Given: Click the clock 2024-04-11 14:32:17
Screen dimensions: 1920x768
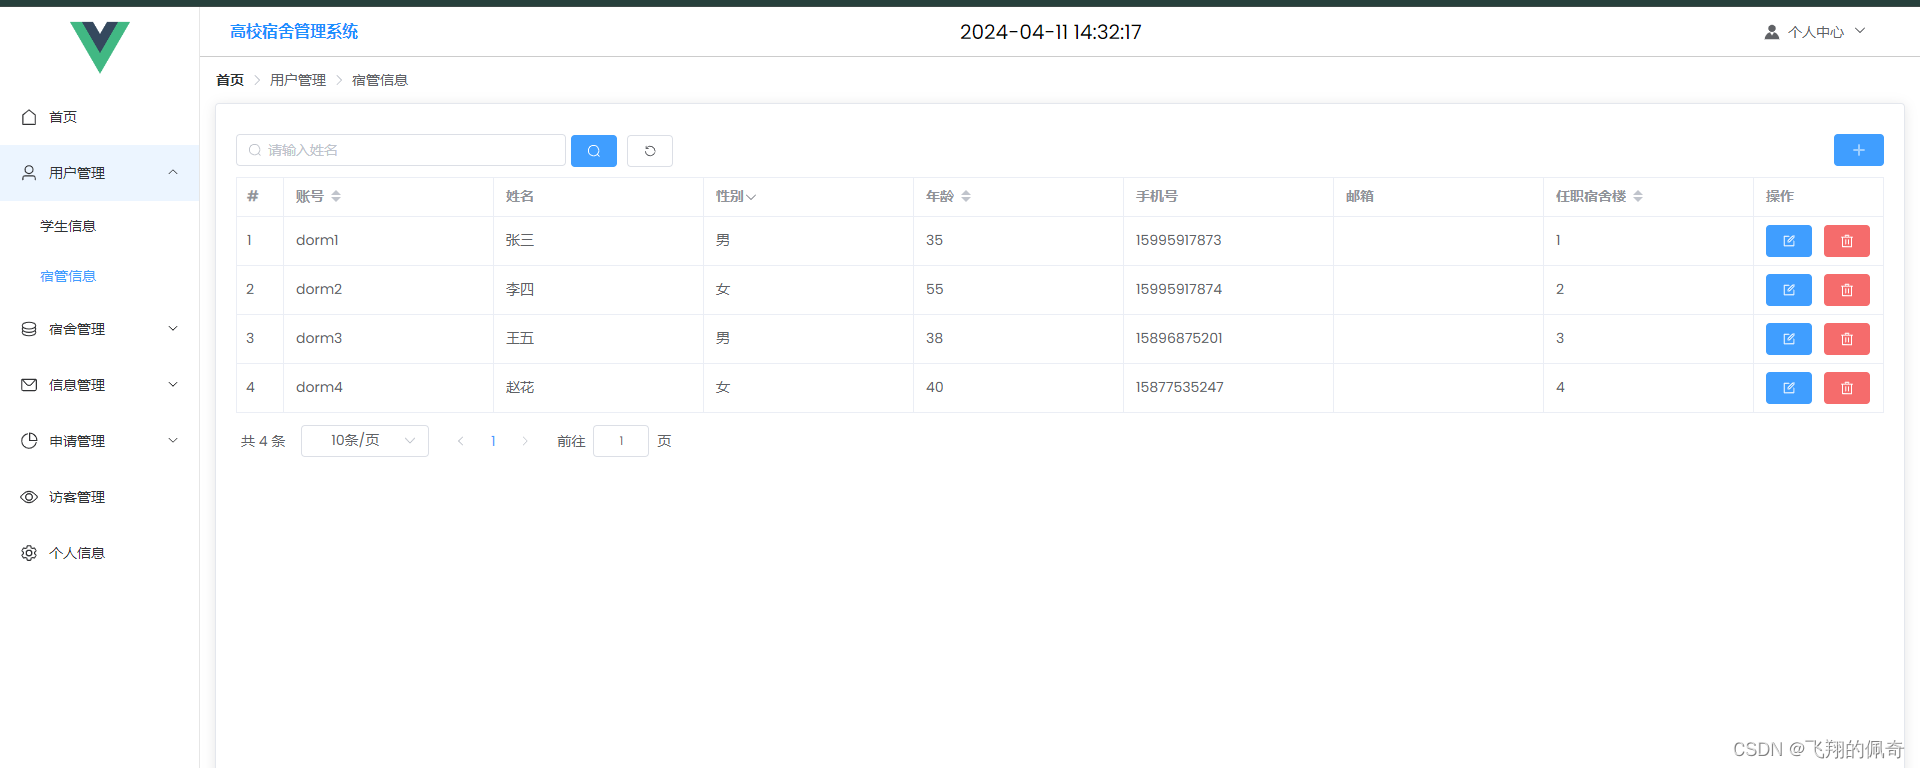Looking at the screenshot, I should [x=1051, y=32].
